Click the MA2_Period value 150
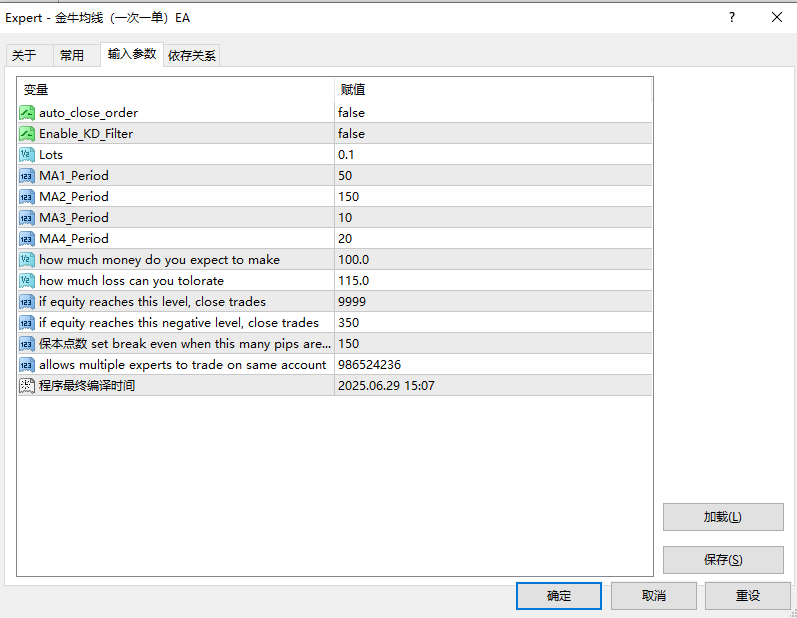The image size is (797, 618). point(349,197)
